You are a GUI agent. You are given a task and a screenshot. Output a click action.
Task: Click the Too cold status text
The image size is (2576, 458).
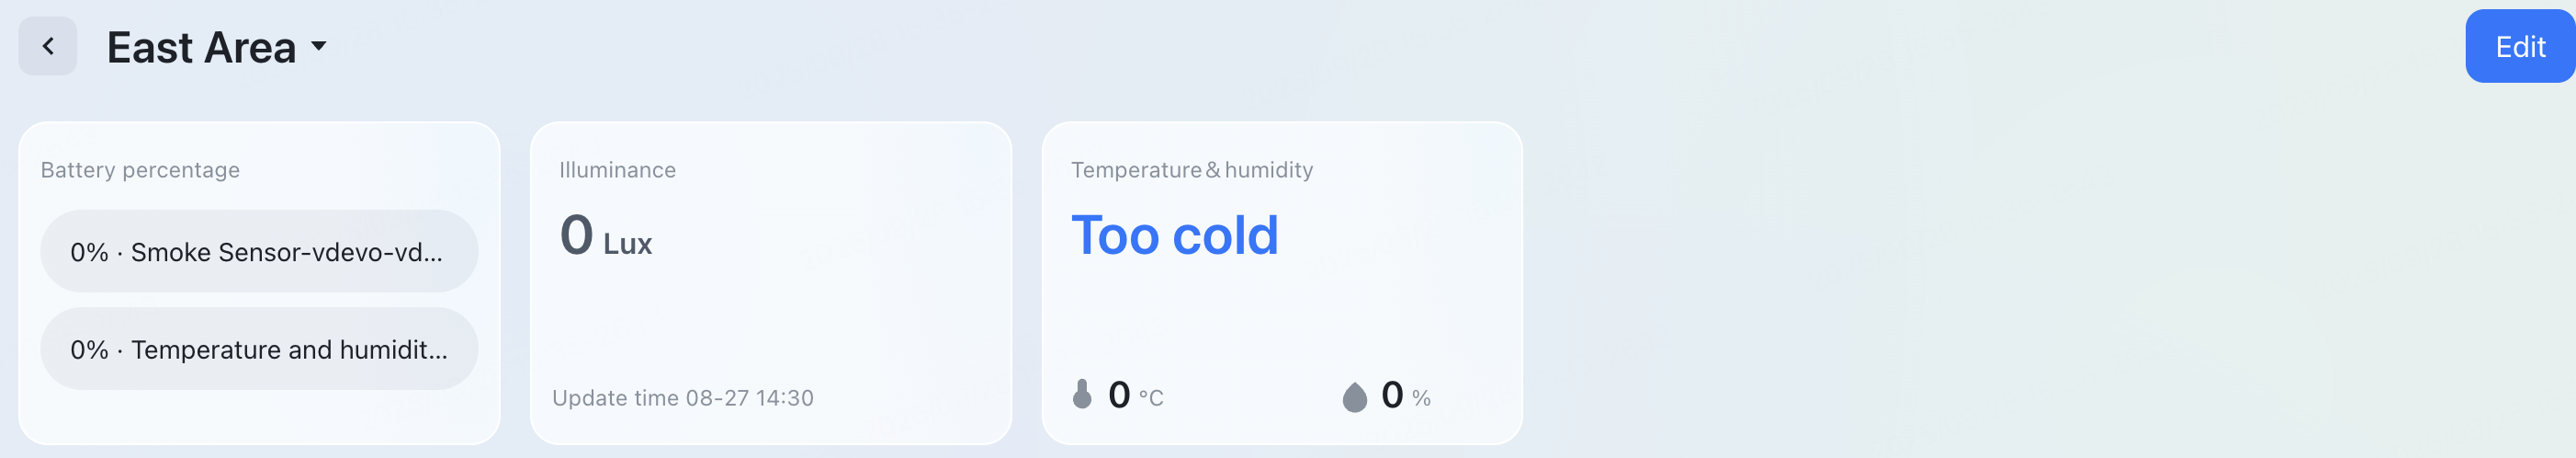tap(1174, 236)
